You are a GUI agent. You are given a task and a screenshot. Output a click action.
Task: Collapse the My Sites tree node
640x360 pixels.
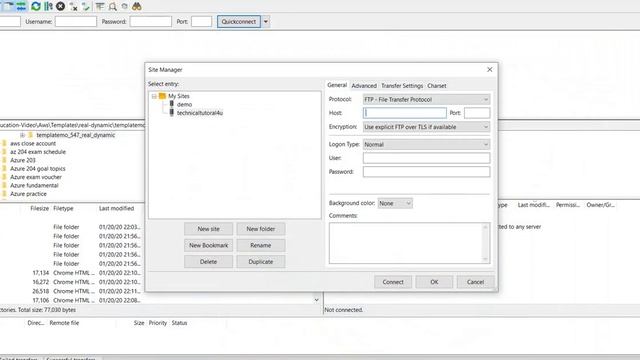[x=154, y=96]
